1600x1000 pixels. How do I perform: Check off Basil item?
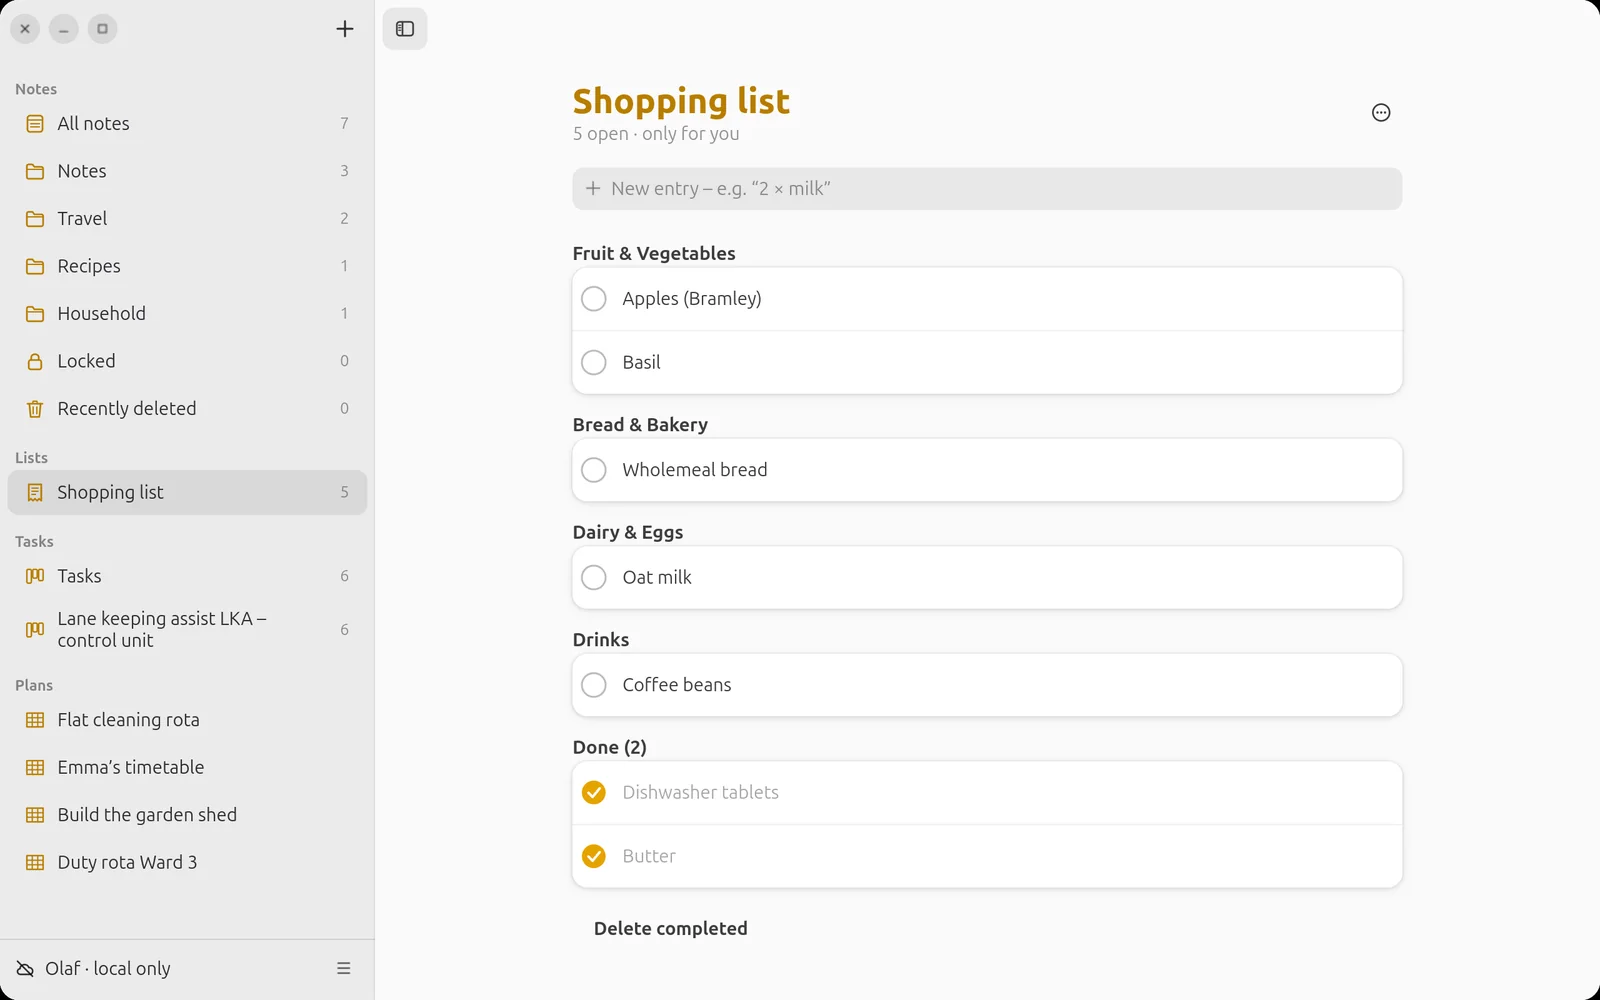click(x=594, y=362)
